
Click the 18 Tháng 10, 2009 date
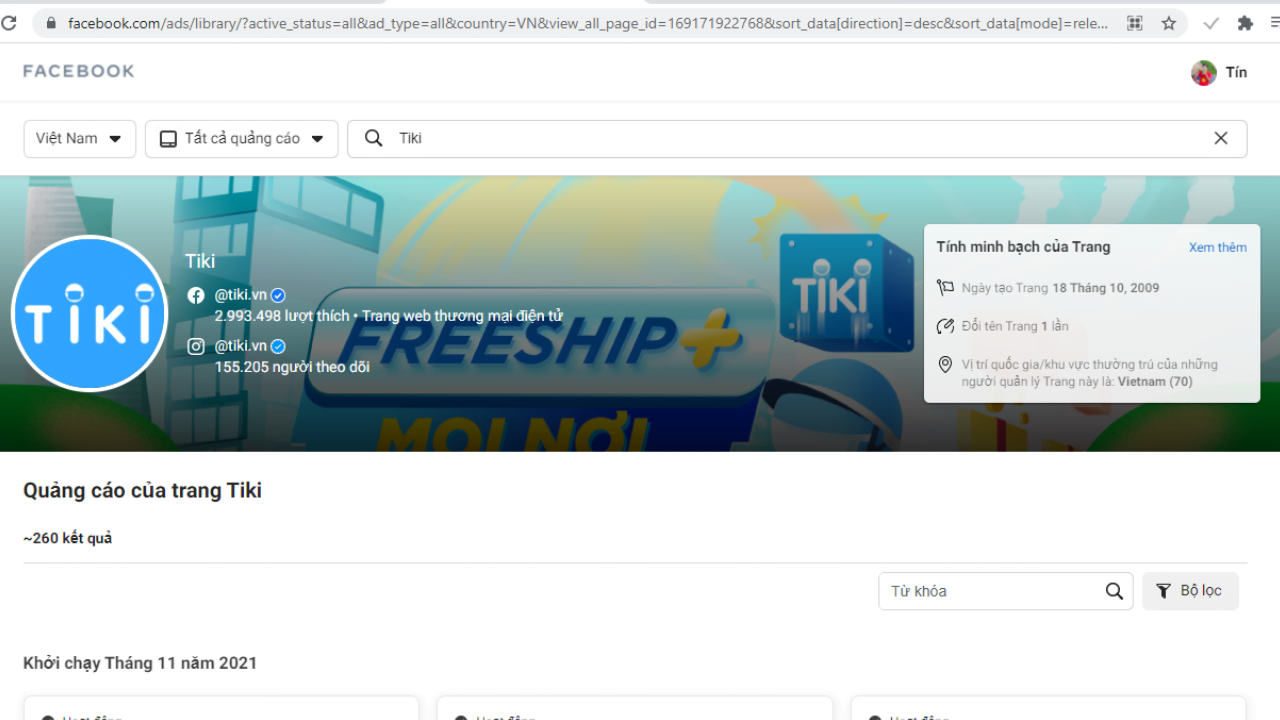pyautogui.click(x=1106, y=288)
